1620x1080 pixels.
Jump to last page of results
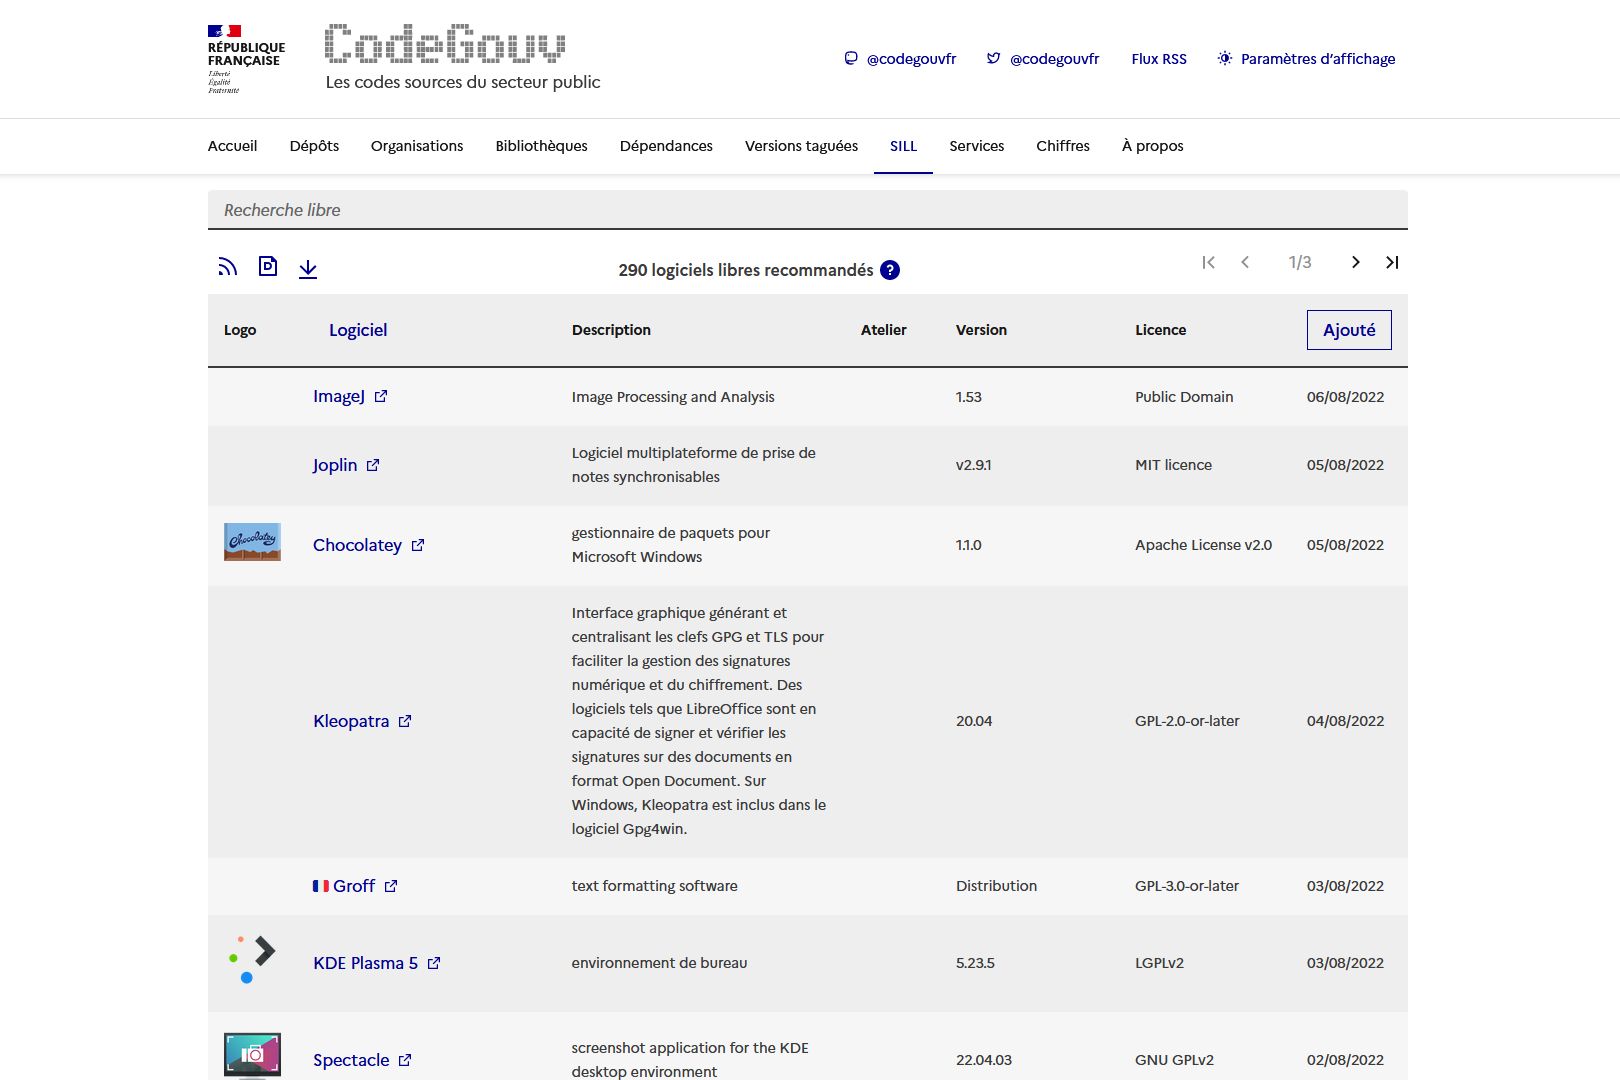point(1392,262)
